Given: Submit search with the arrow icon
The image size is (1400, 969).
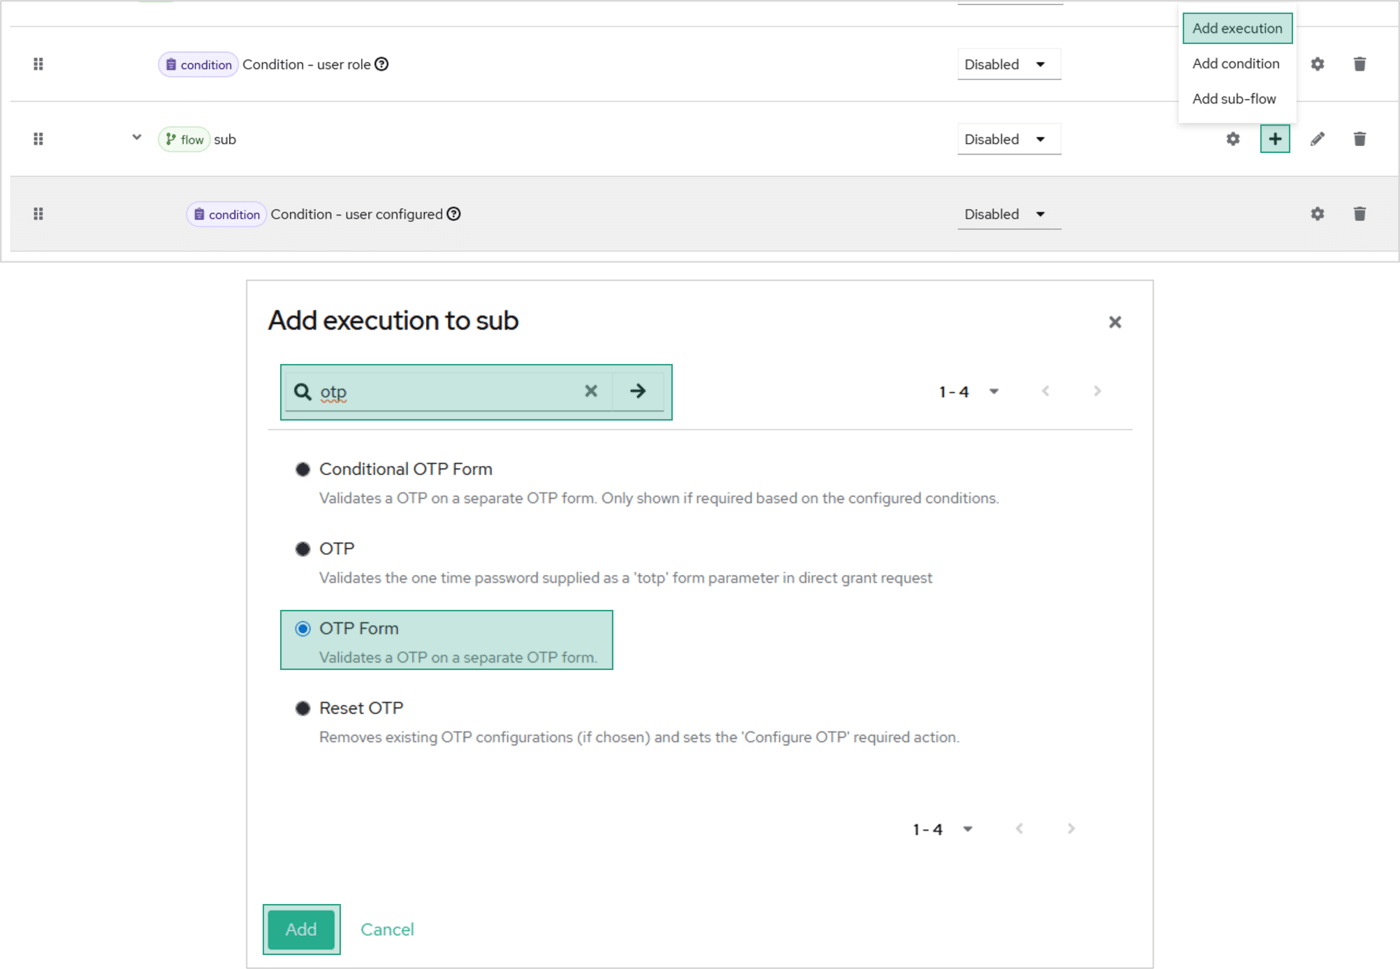Looking at the screenshot, I should [x=638, y=391].
